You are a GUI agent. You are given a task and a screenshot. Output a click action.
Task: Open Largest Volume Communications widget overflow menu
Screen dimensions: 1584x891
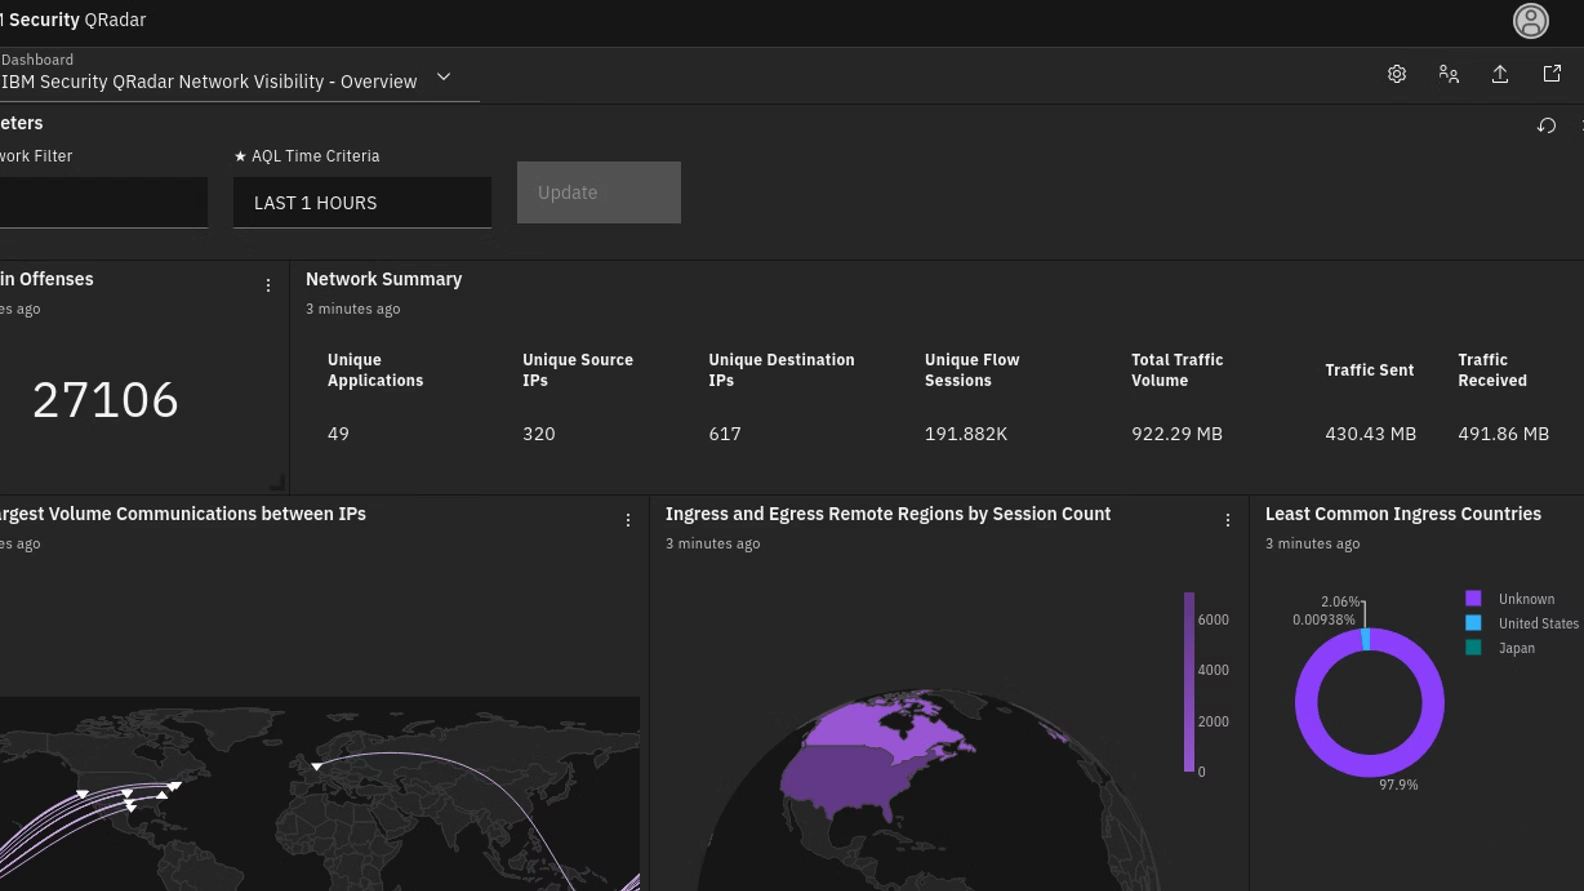pyautogui.click(x=628, y=520)
